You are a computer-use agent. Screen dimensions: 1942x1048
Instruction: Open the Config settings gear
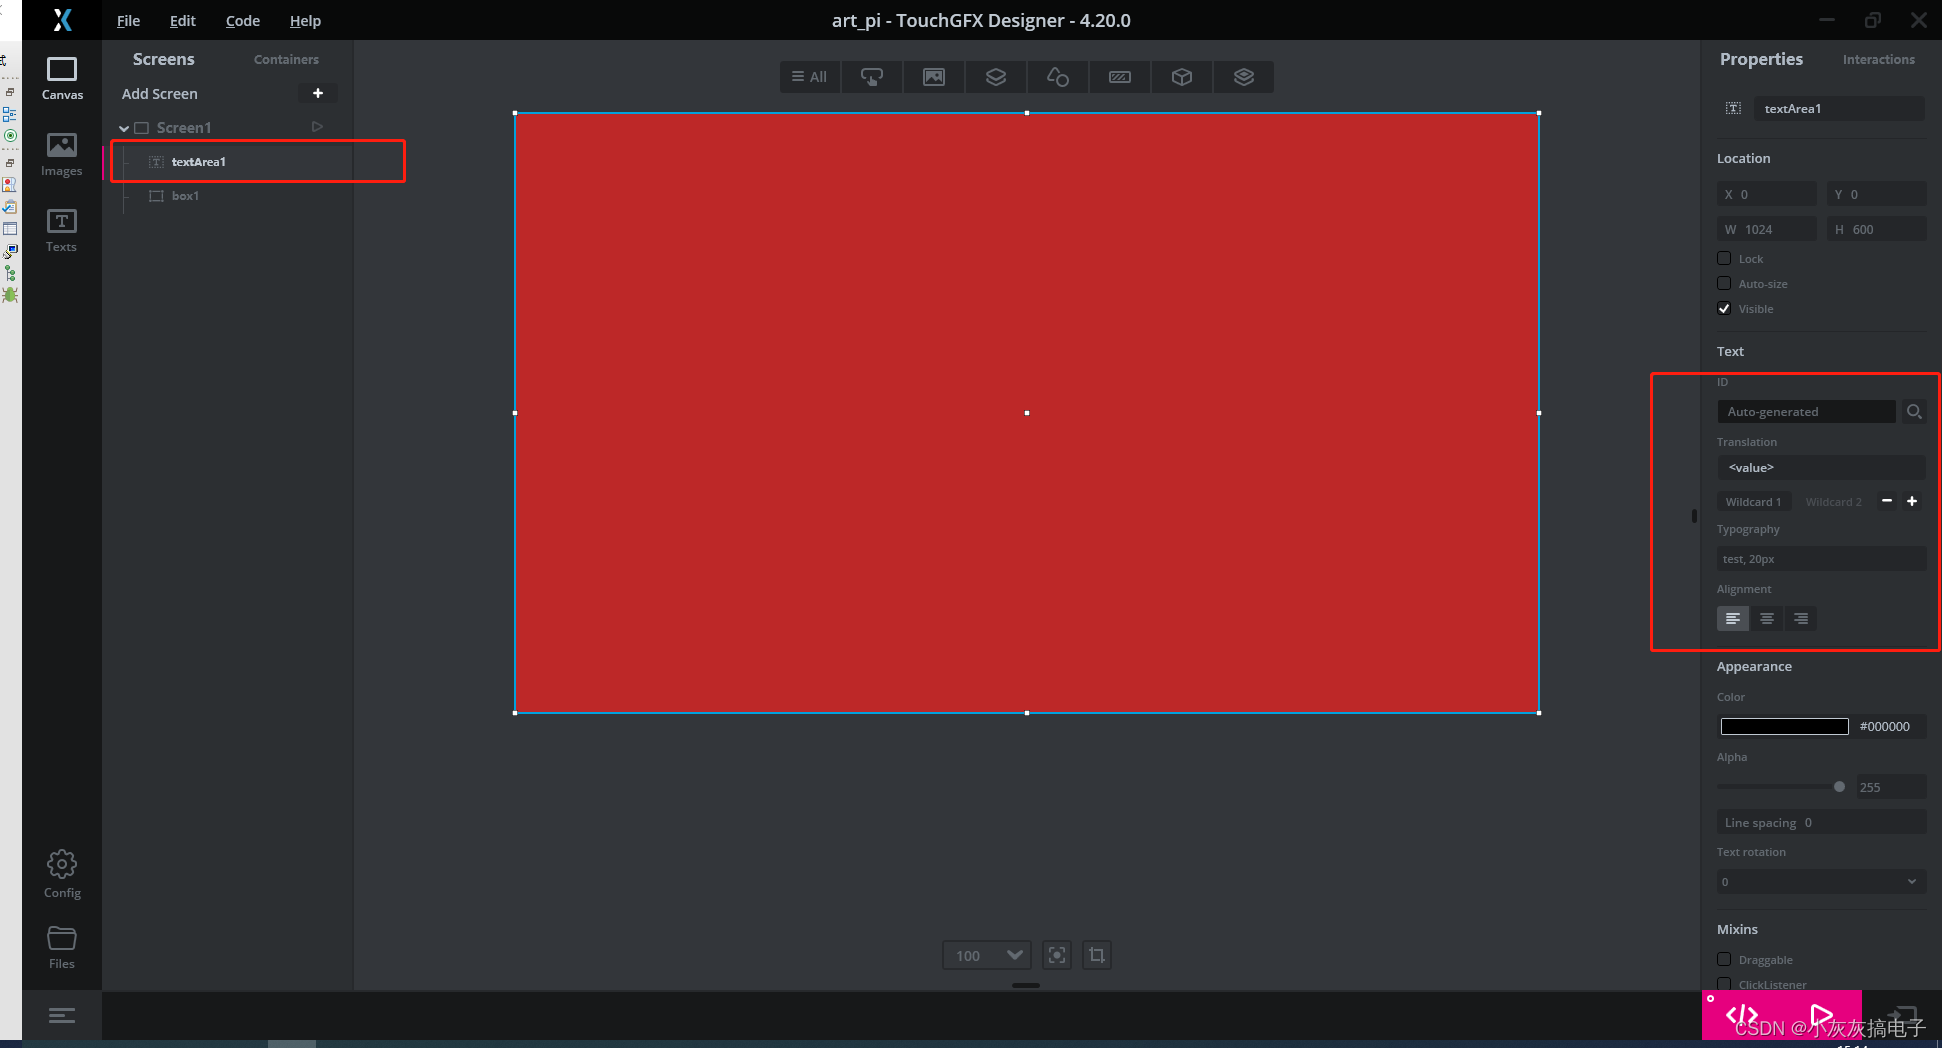pyautogui.click(x=62, y=874)
